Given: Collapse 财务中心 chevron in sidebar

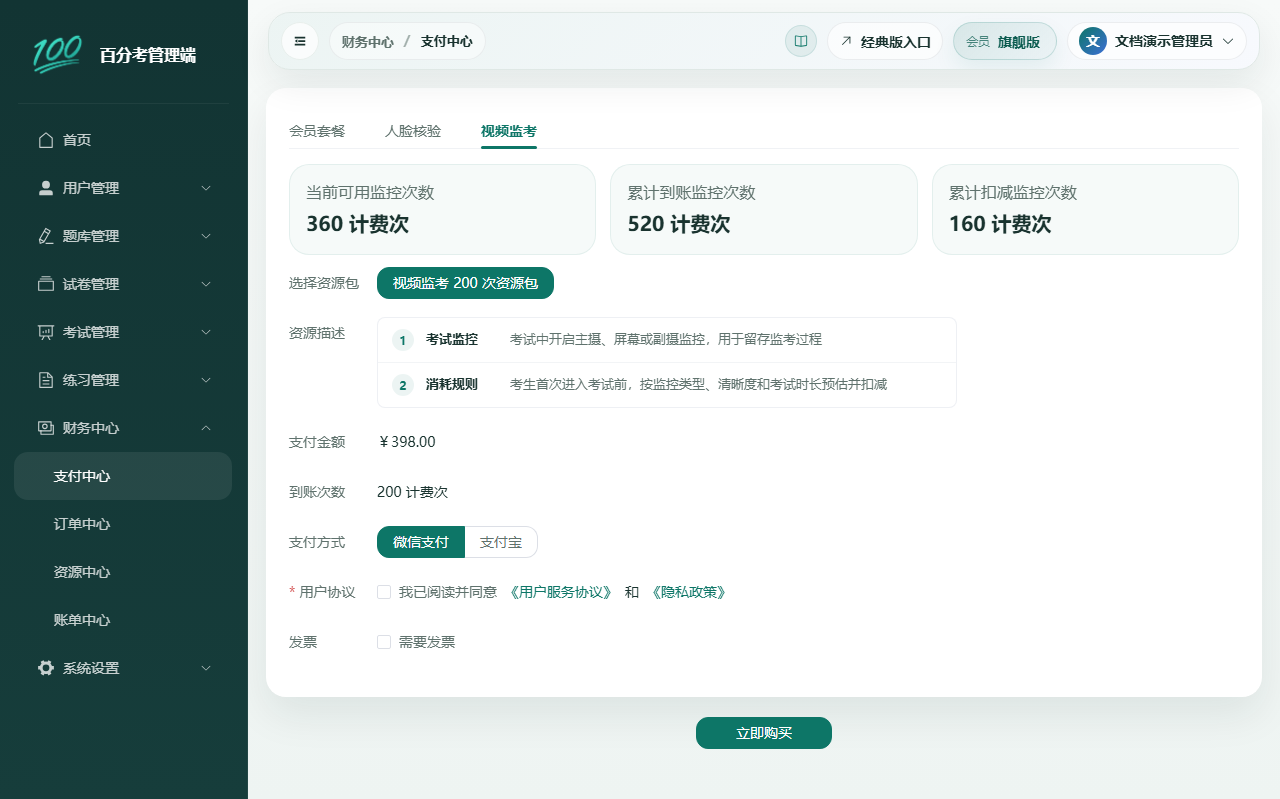Looking at the screenshot, I should pos(206,428).
